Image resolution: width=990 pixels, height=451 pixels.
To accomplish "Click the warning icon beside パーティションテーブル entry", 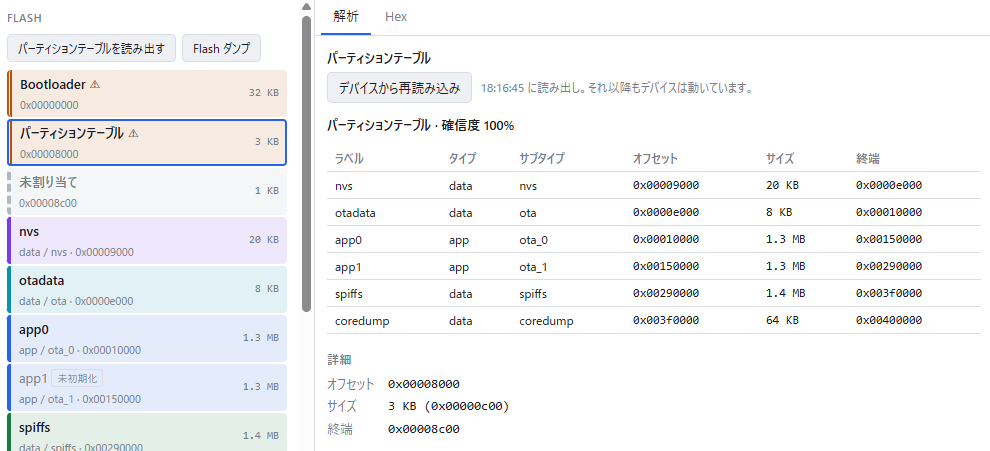I will tap(133, 133).
